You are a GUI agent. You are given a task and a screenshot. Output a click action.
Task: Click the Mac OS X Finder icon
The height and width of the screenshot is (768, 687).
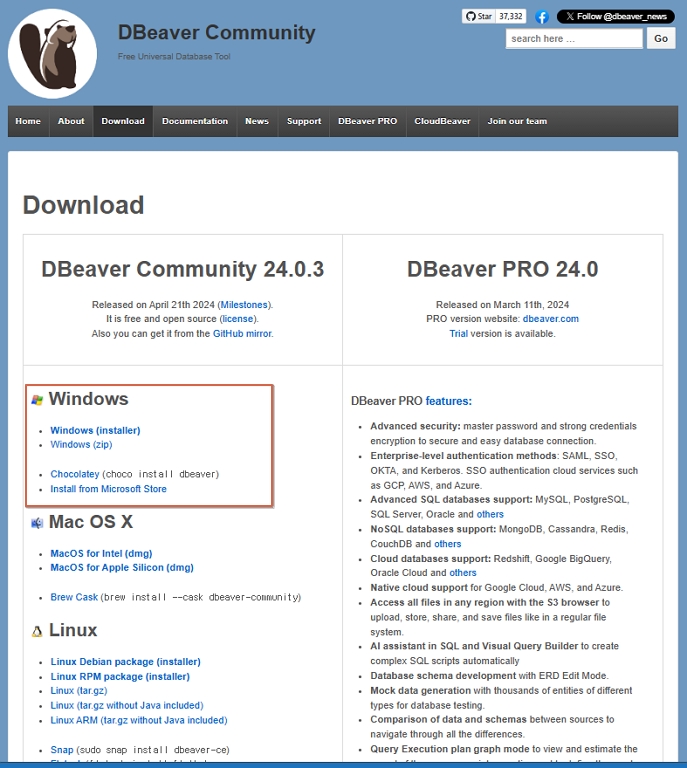(x=37, y=523)
